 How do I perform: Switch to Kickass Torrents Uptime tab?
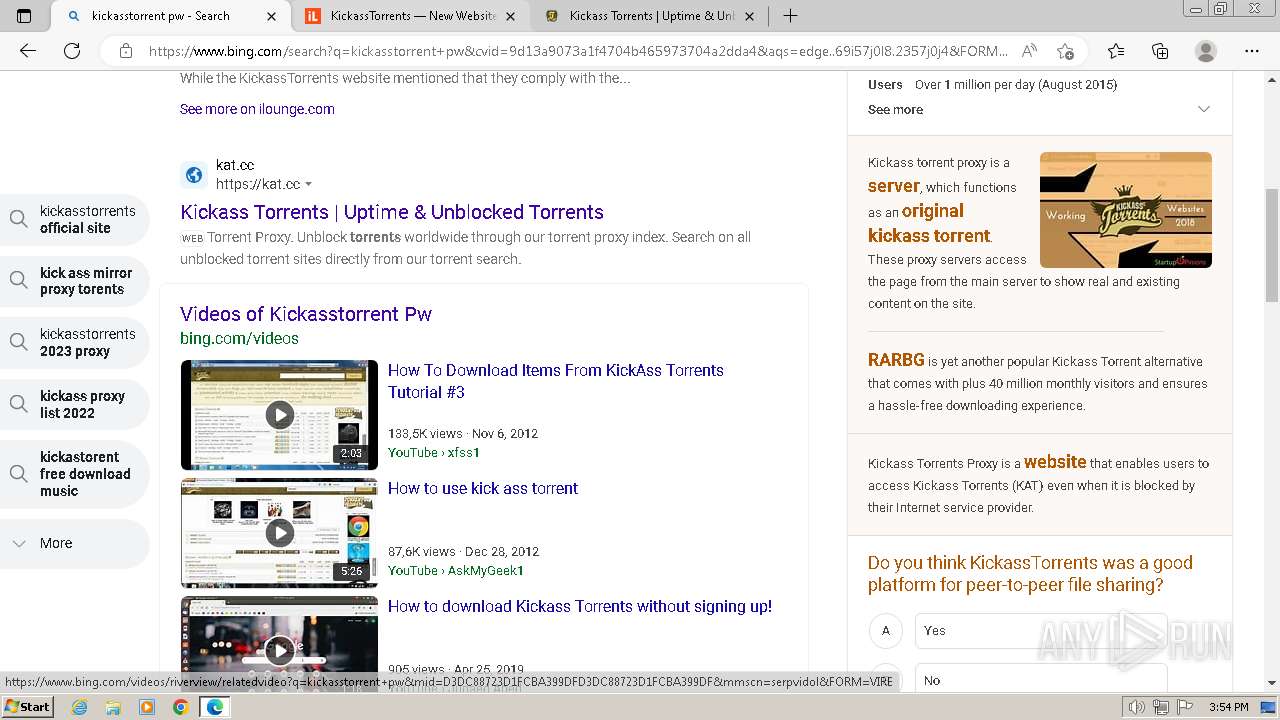click(651, 16)
